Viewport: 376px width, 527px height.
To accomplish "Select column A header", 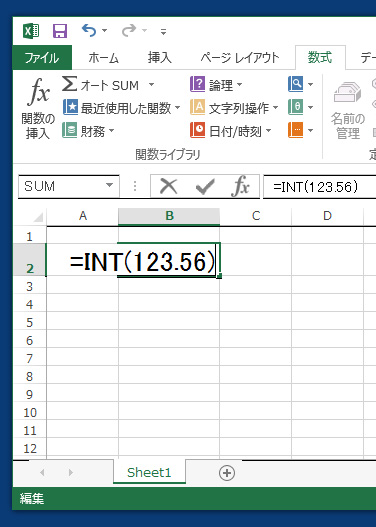I will (x=83, y=216).
